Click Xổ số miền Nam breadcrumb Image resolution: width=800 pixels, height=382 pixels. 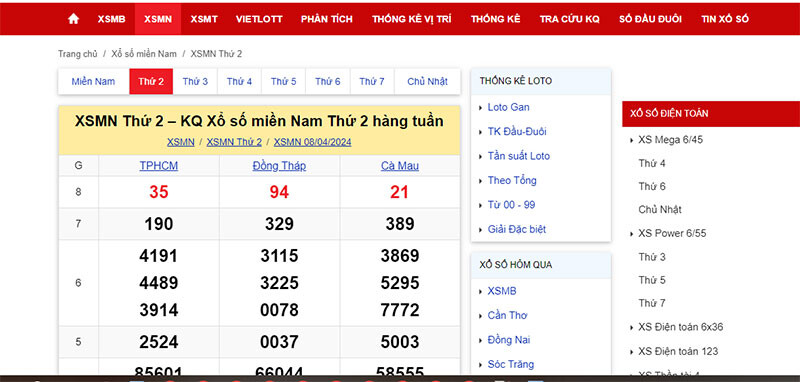[144, 54]
